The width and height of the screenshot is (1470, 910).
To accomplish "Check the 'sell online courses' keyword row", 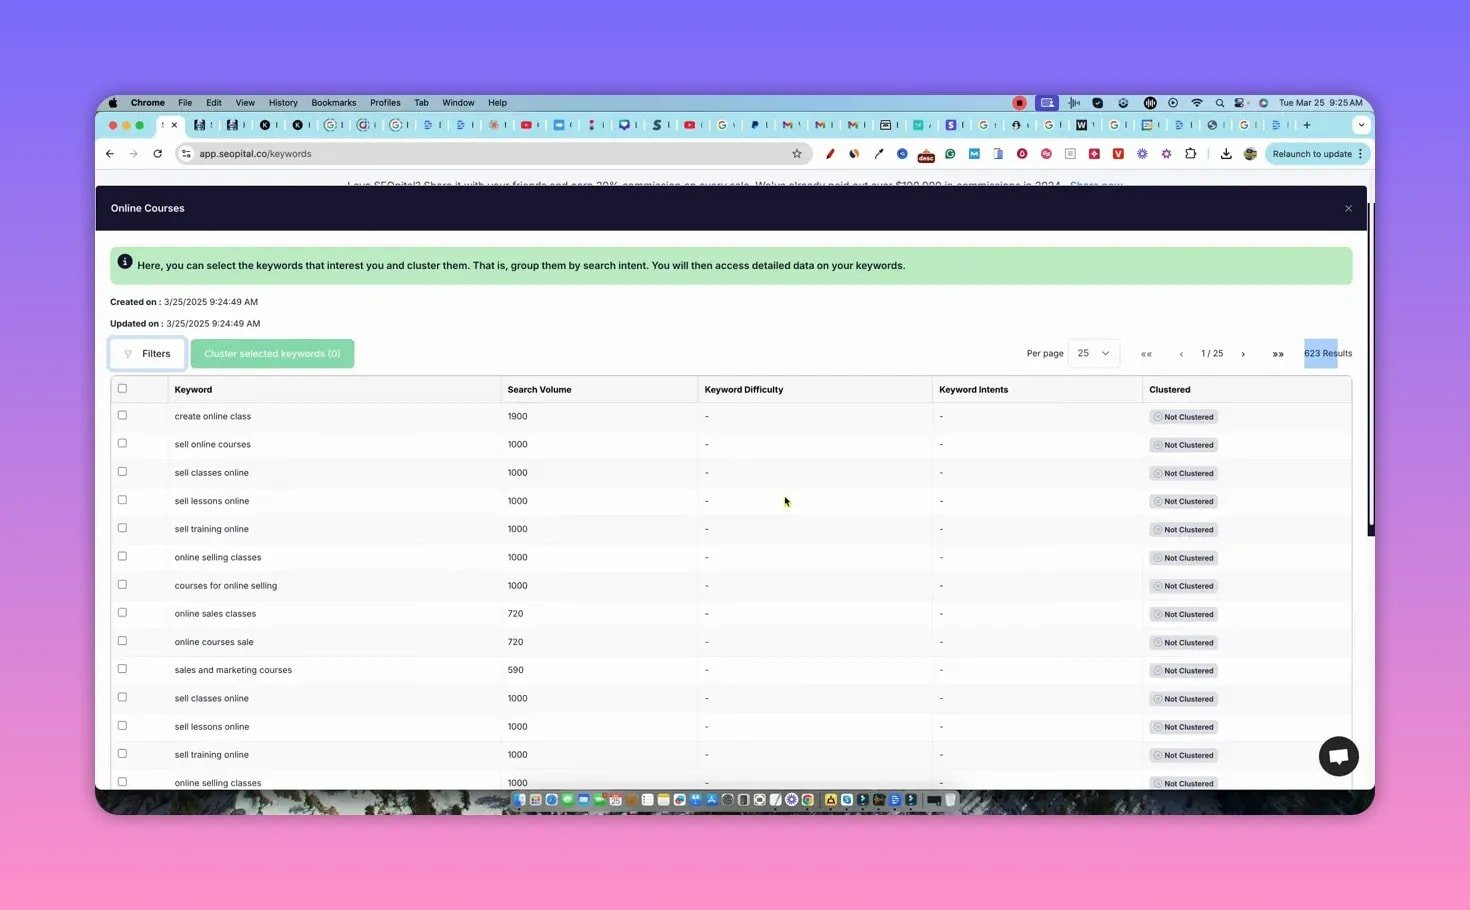I will (x=121, y=443).
